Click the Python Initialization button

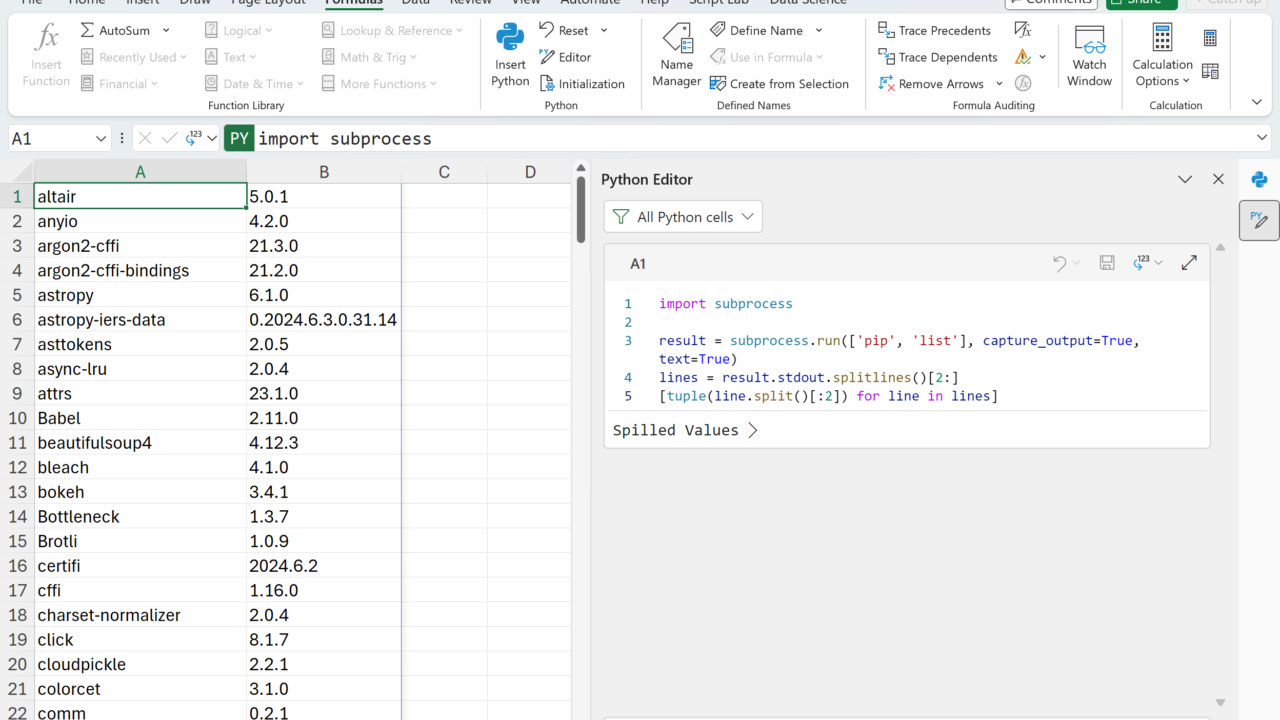point(582,84)
